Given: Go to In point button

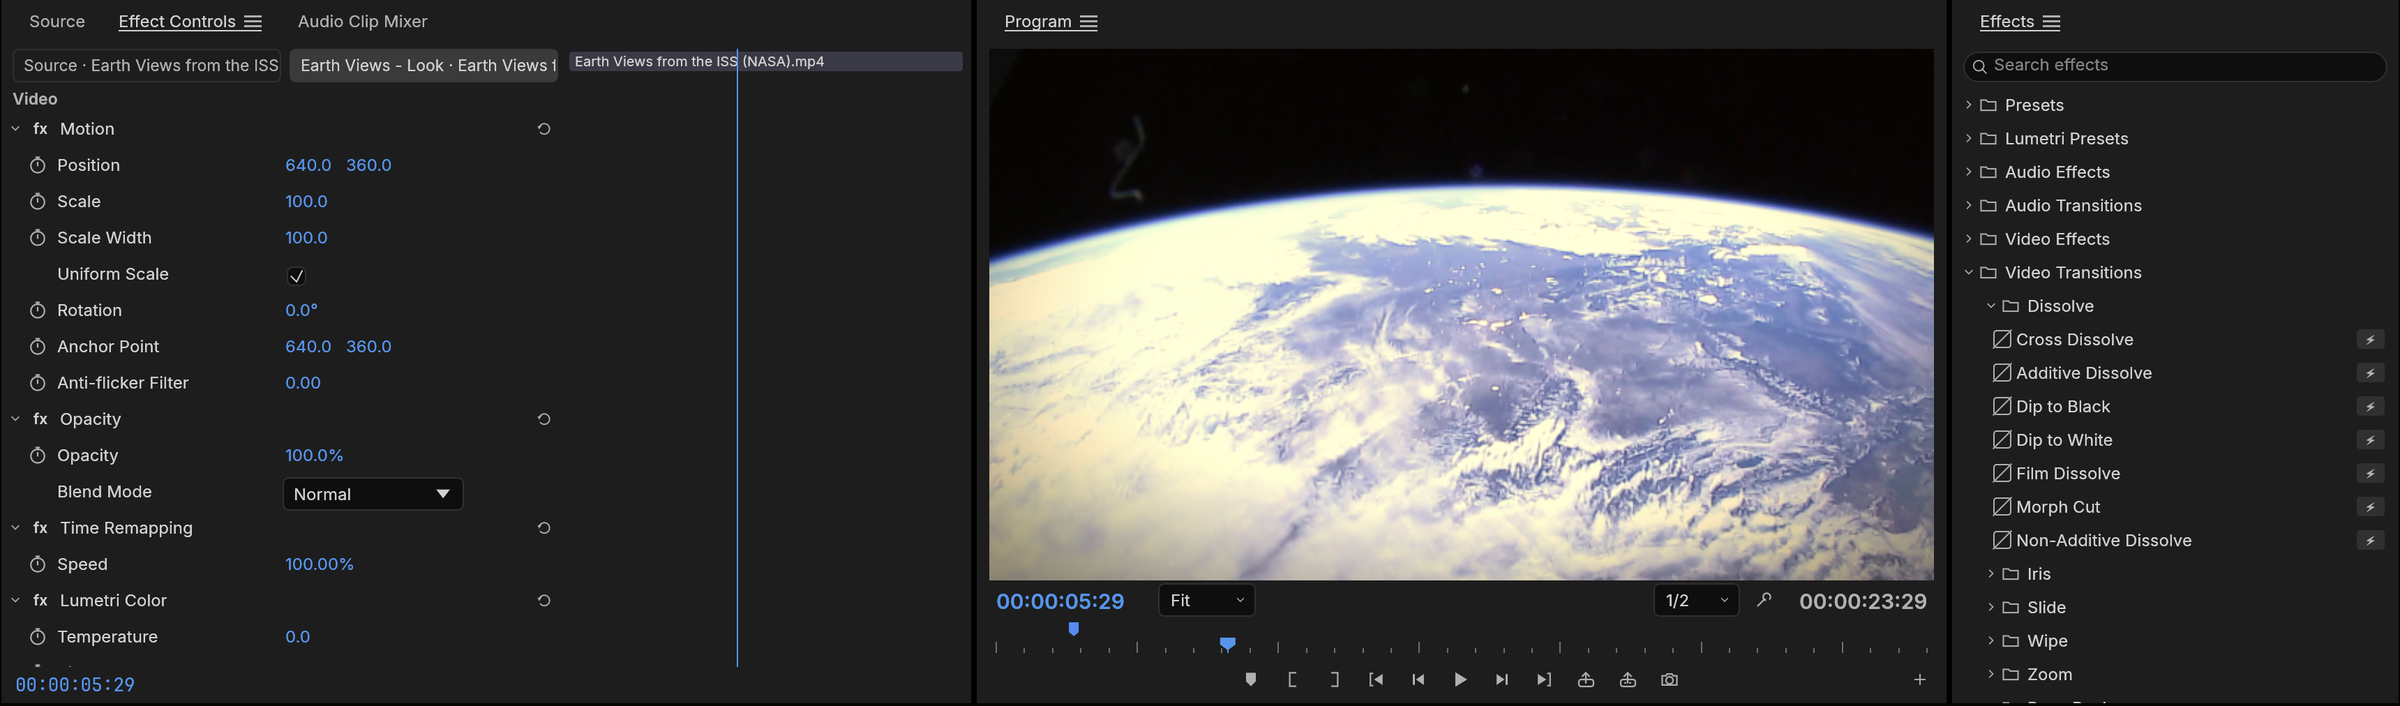Looking at the screenshot, I should pyautogui.click(x=1376, y=680).
